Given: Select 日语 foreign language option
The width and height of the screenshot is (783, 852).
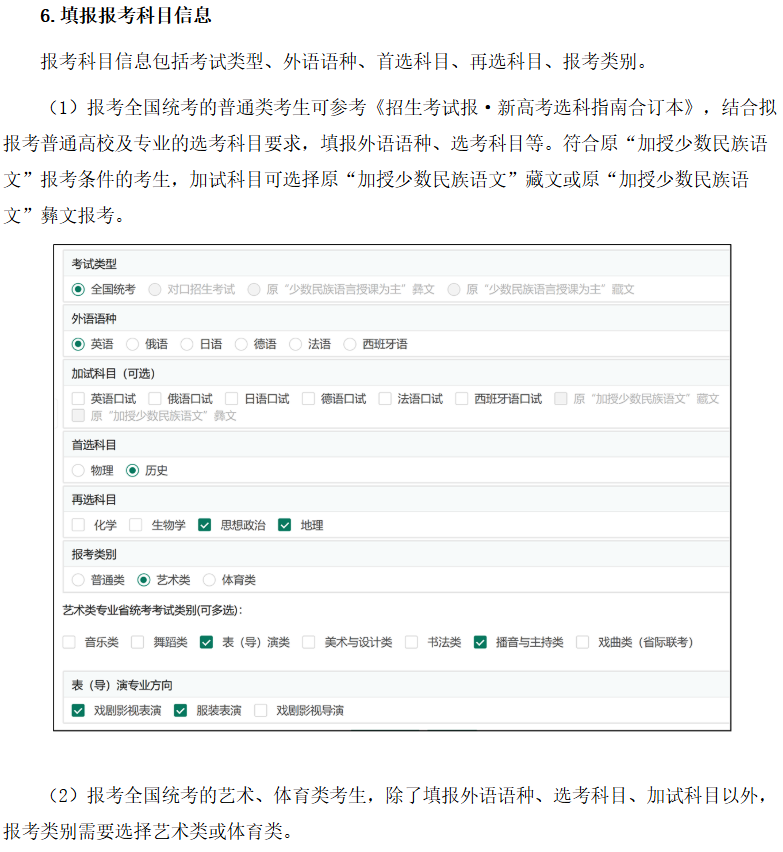Looking at the screenshot, I should [x=187, y=344].
